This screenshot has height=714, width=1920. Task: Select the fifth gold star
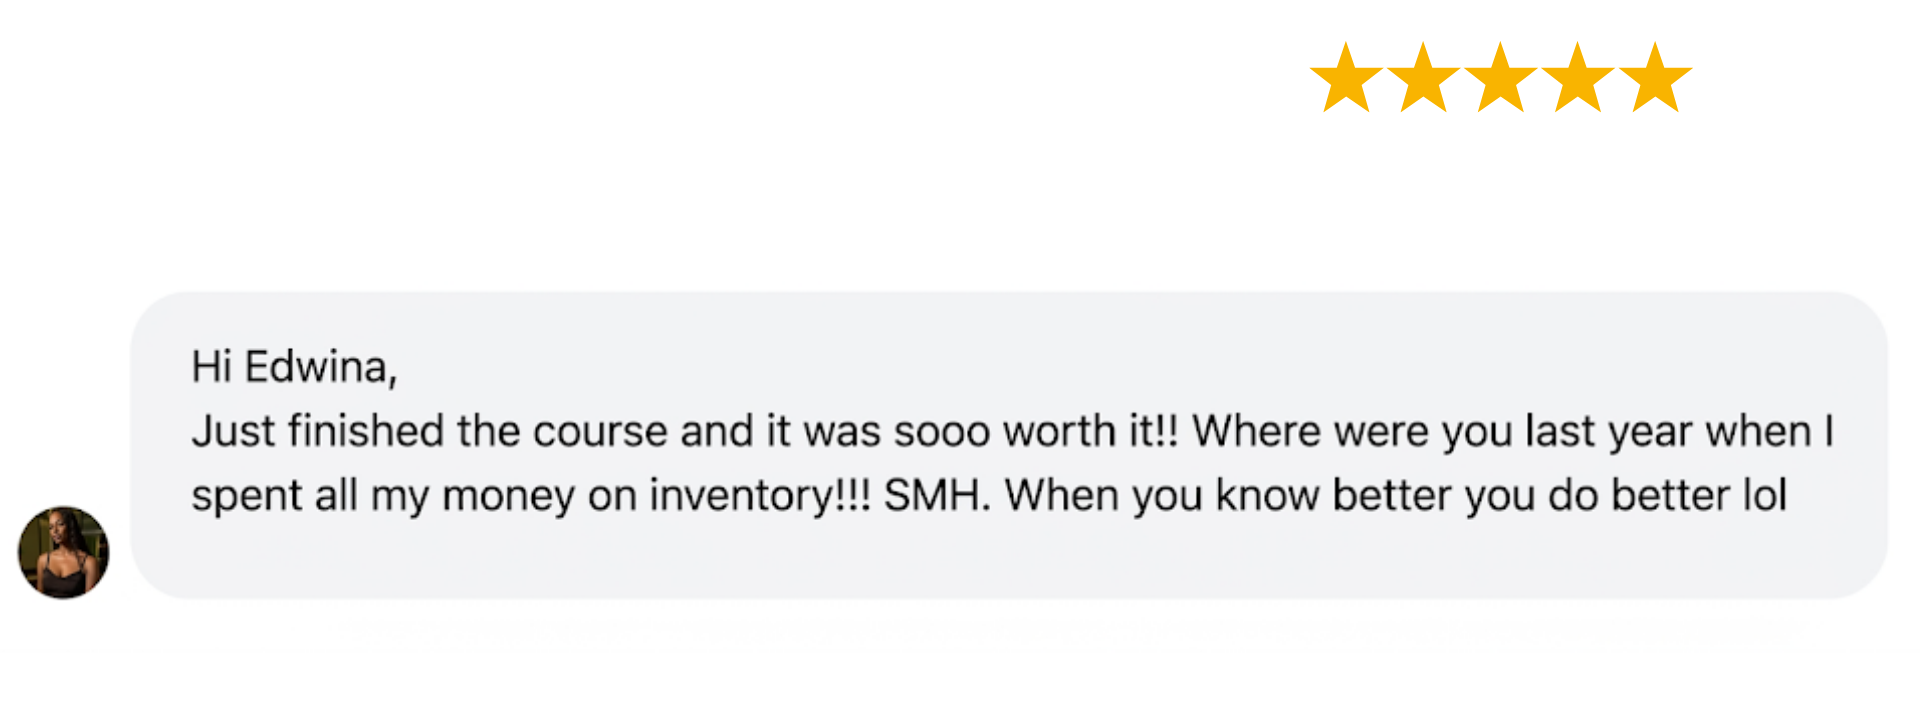click(x=1655, y=78)
